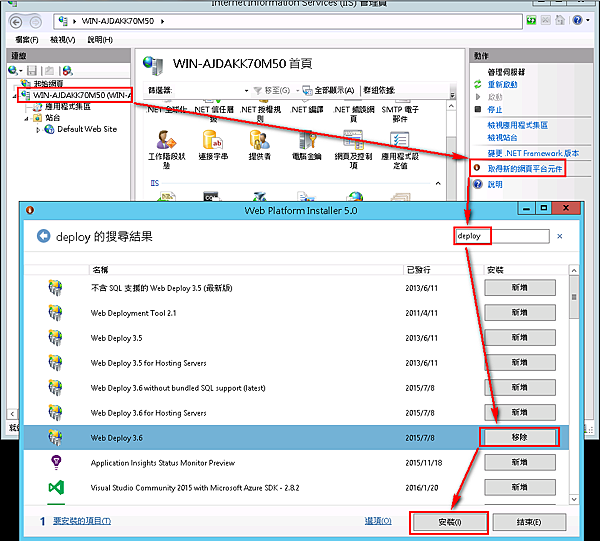Open the 檢視(V) menu
The width and height of the screenshot is (600, 541).
click(63, 39)
